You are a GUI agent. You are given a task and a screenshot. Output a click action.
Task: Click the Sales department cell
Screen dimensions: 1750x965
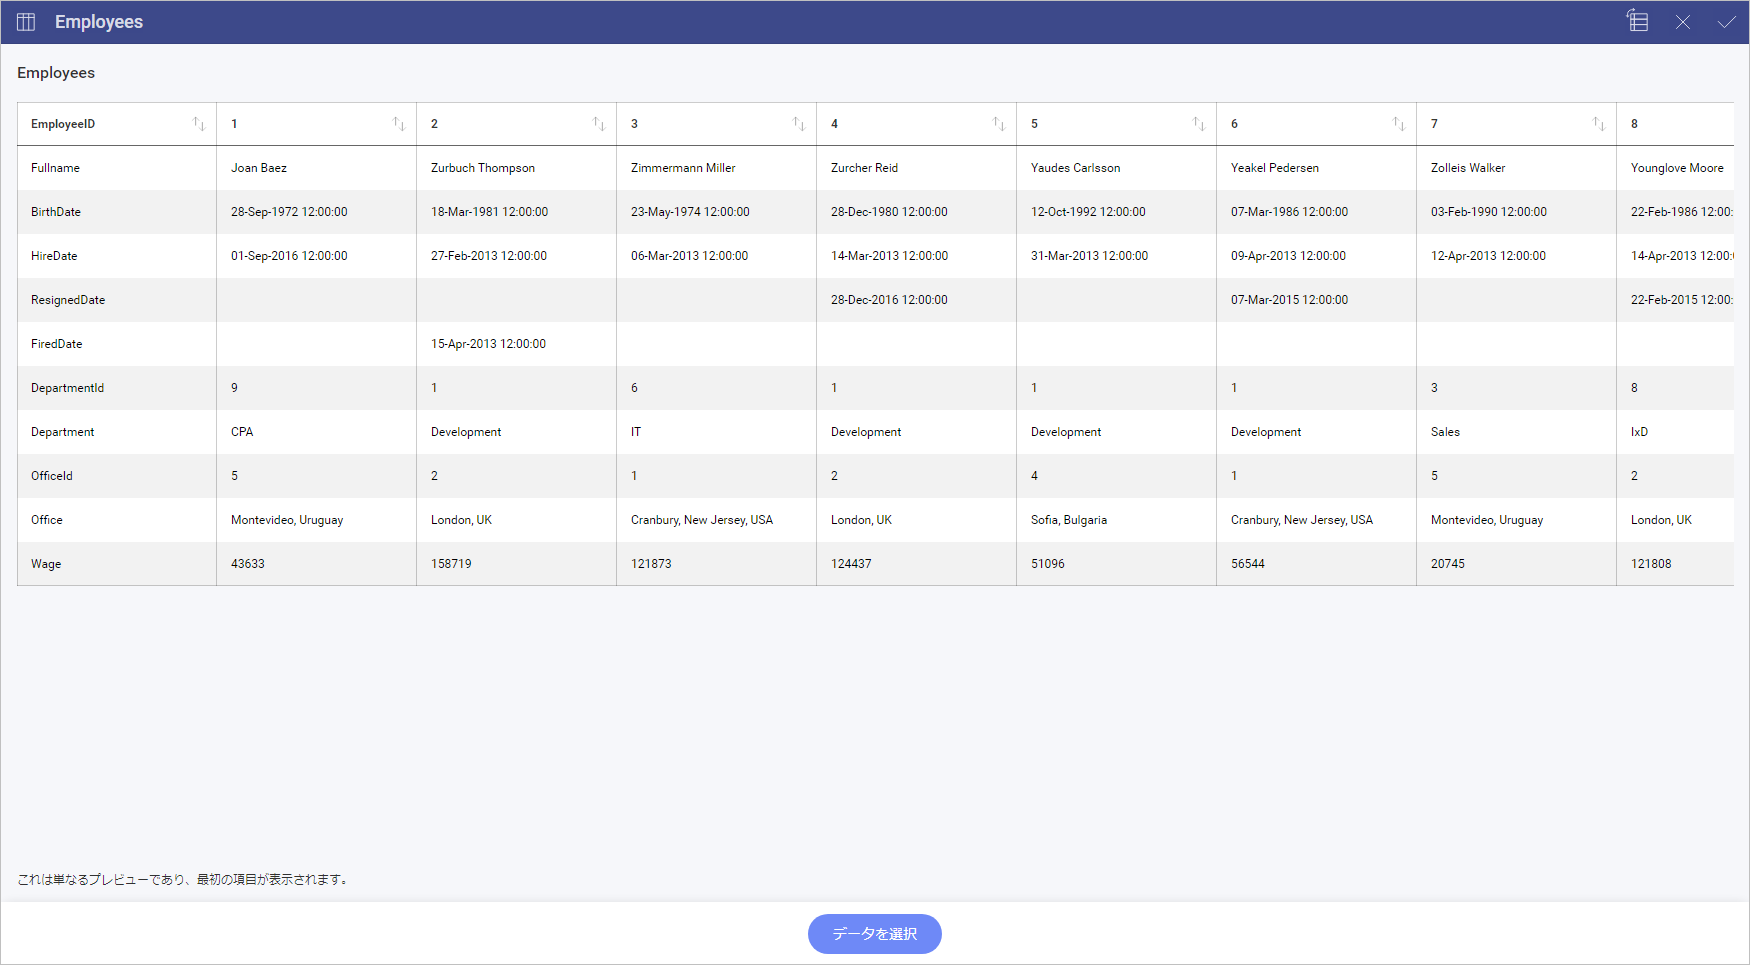1517,432
